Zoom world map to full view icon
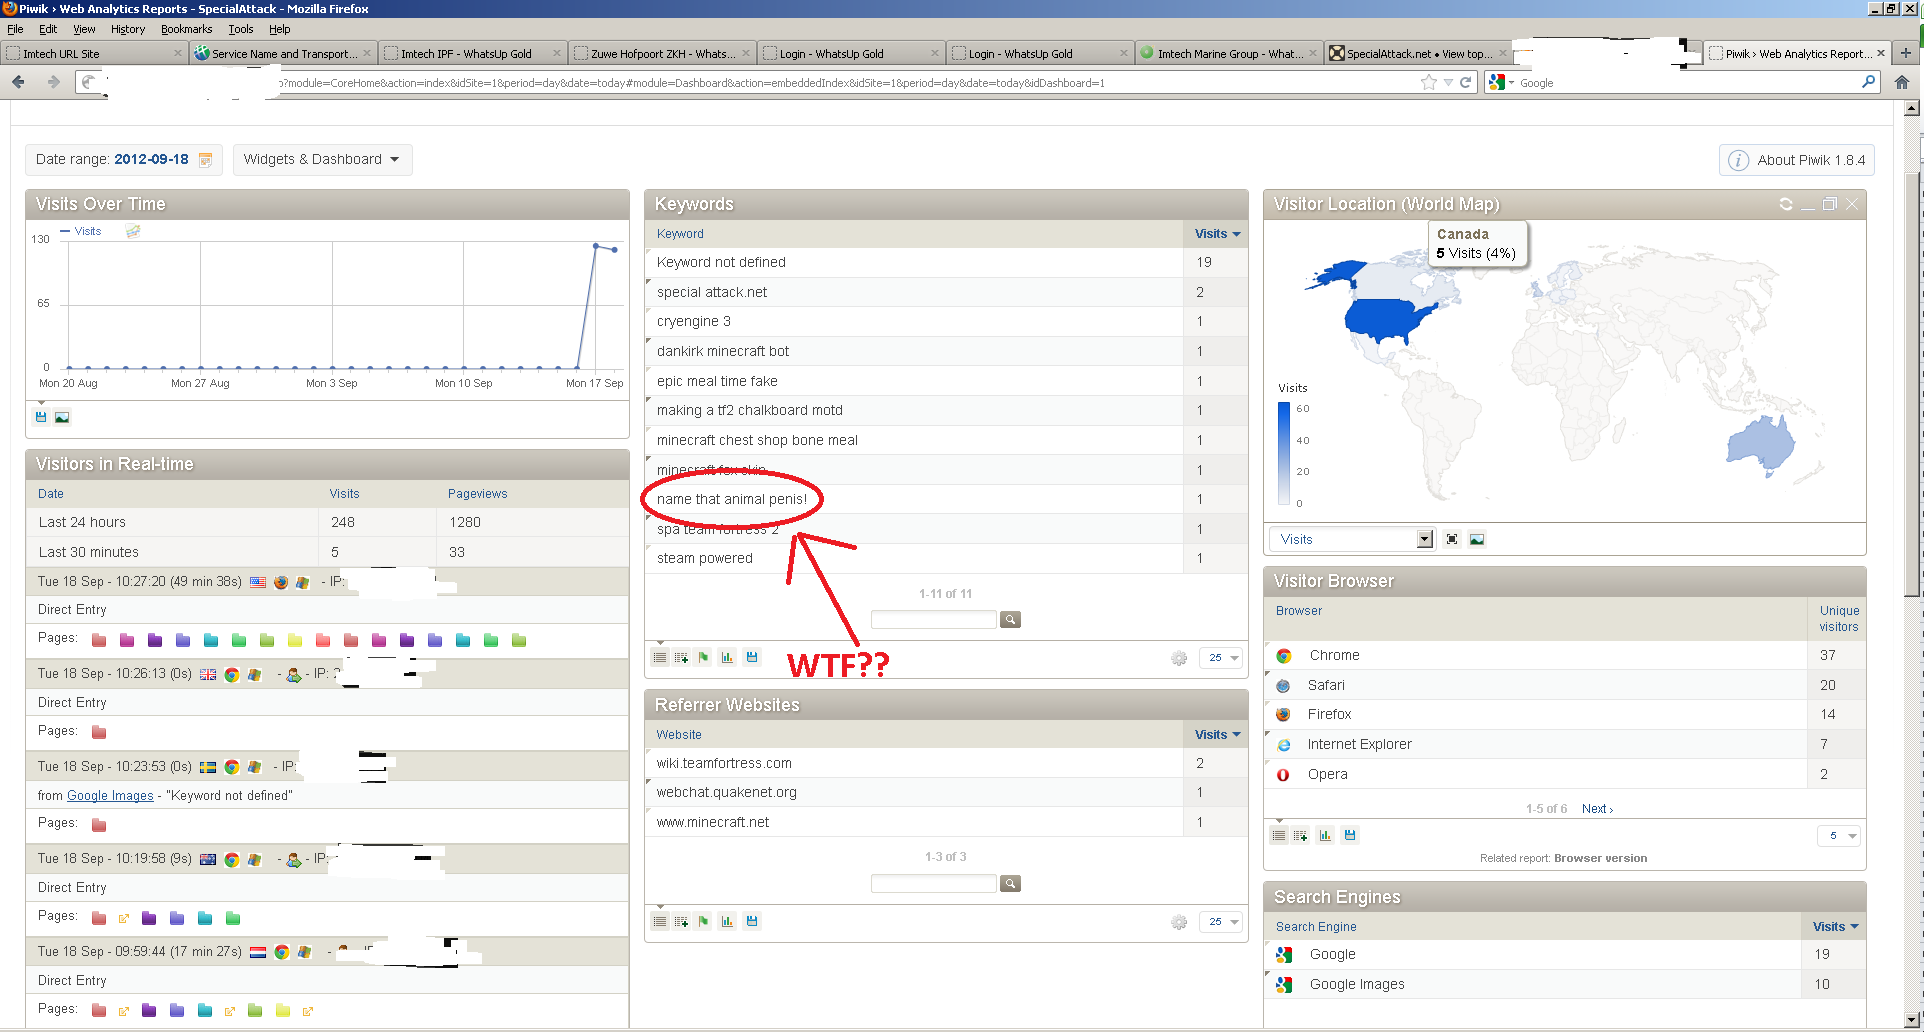 tap(1452, 539)
